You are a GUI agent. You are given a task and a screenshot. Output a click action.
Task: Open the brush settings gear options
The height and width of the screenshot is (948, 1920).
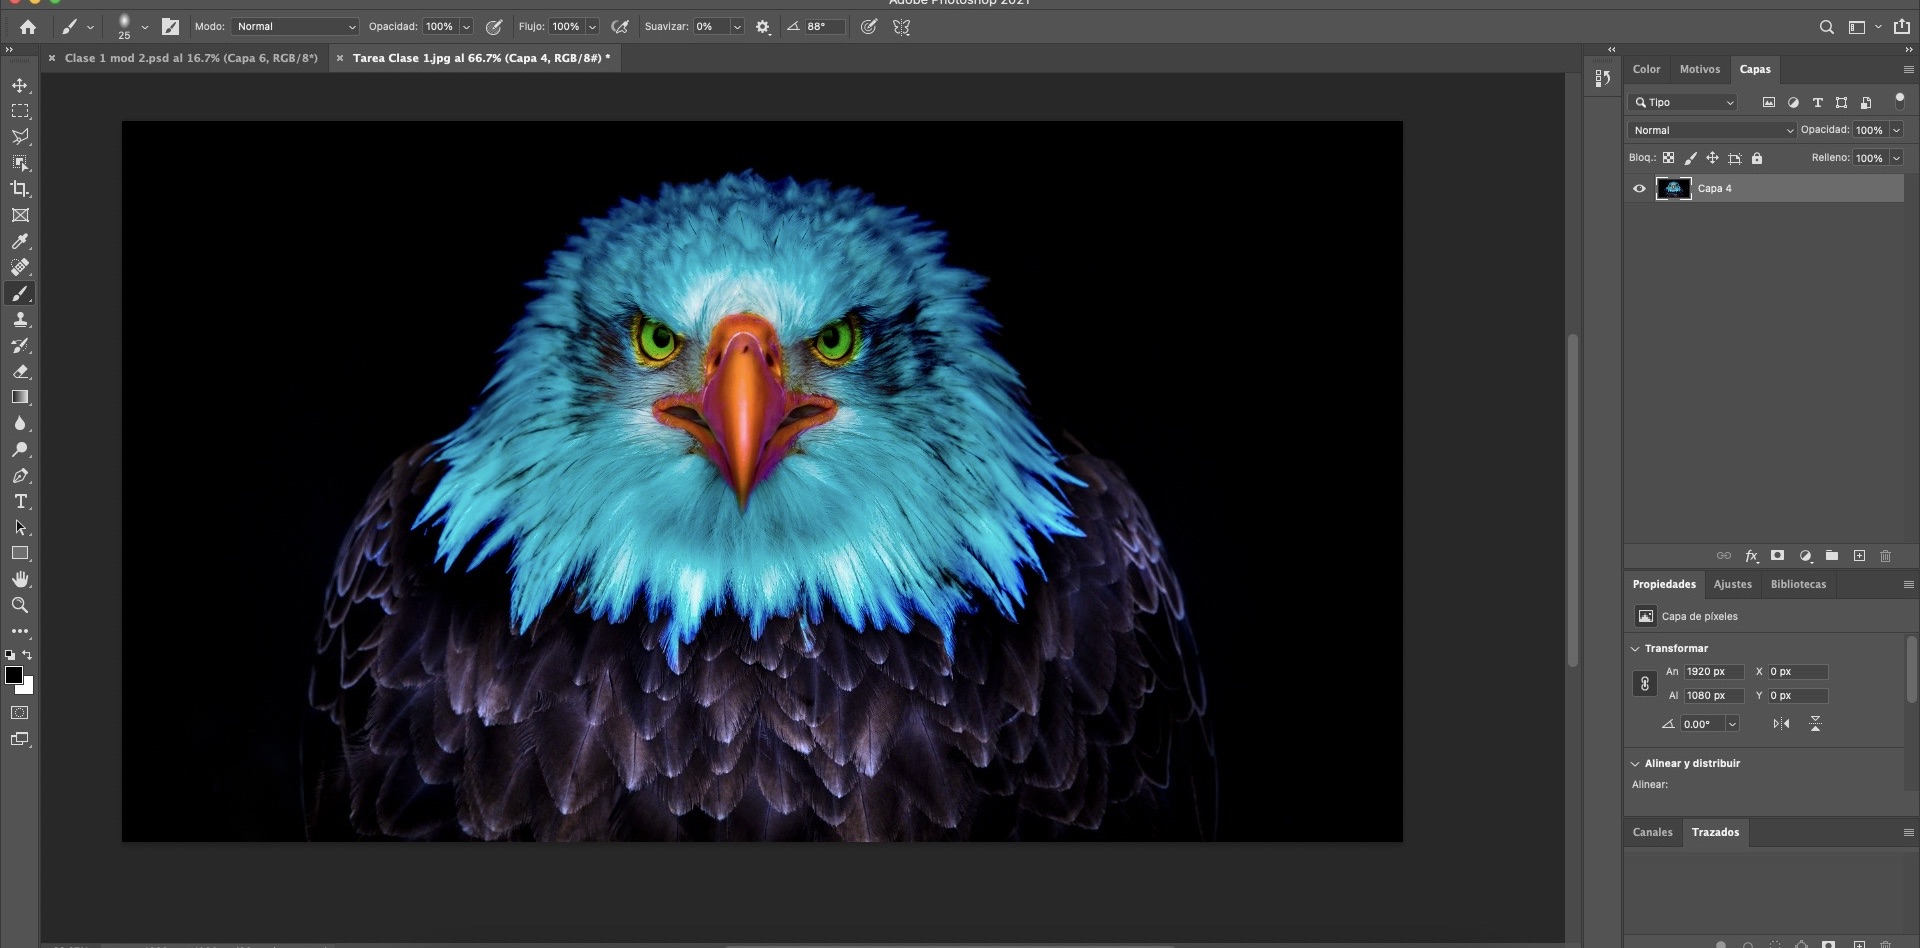(763, 27)
